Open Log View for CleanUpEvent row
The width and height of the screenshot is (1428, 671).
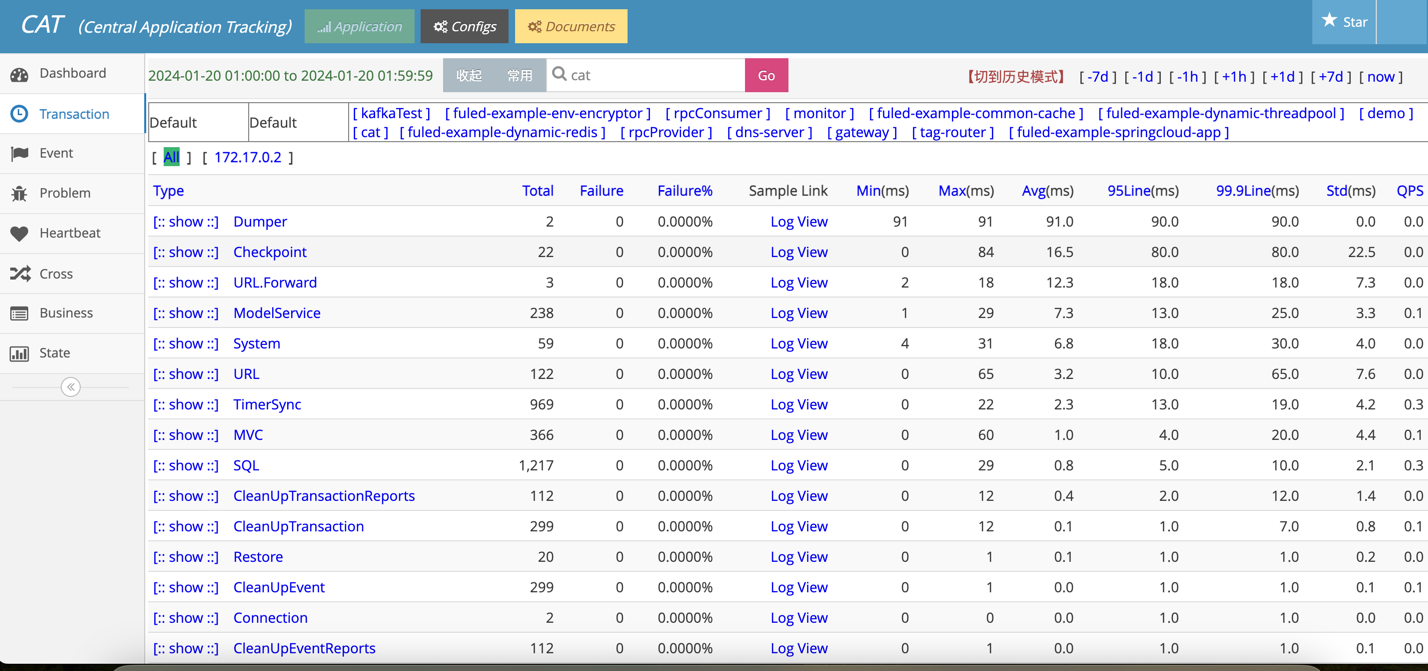click(x=799, y=588)
